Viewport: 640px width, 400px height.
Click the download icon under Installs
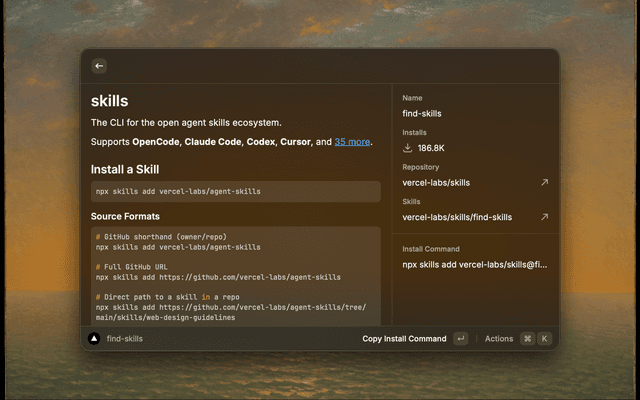(x=408, y=148)
